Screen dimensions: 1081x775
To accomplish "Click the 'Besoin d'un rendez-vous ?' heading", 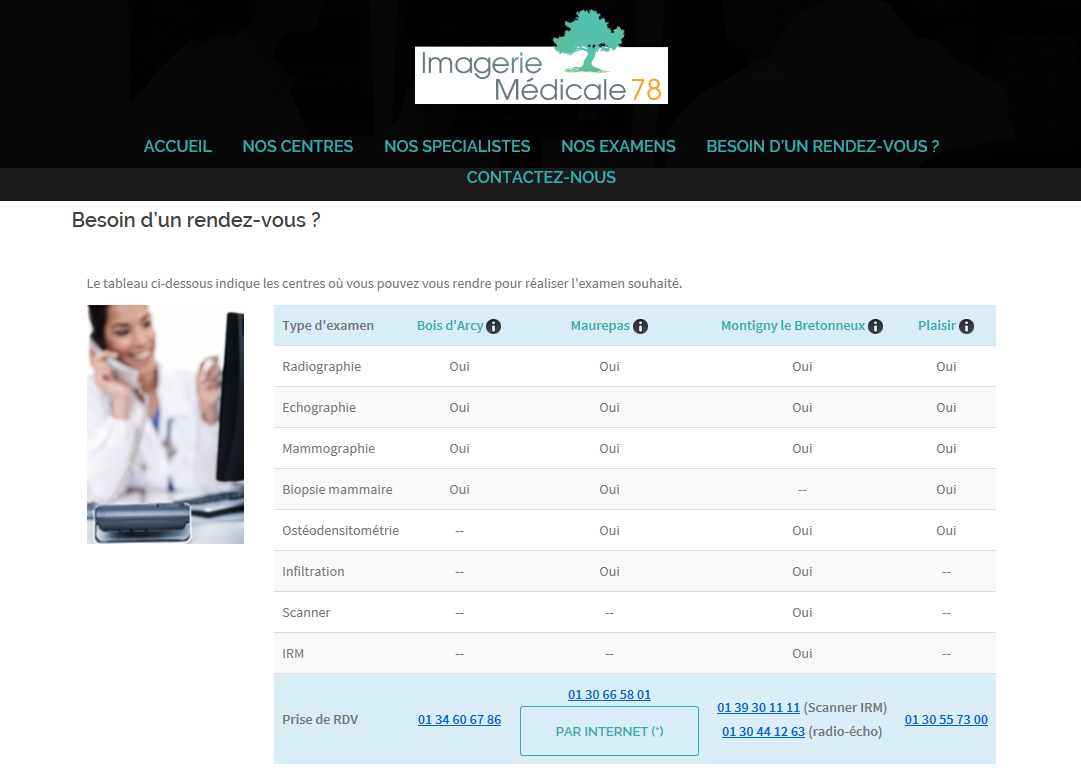I will click(x=196, y=220).
